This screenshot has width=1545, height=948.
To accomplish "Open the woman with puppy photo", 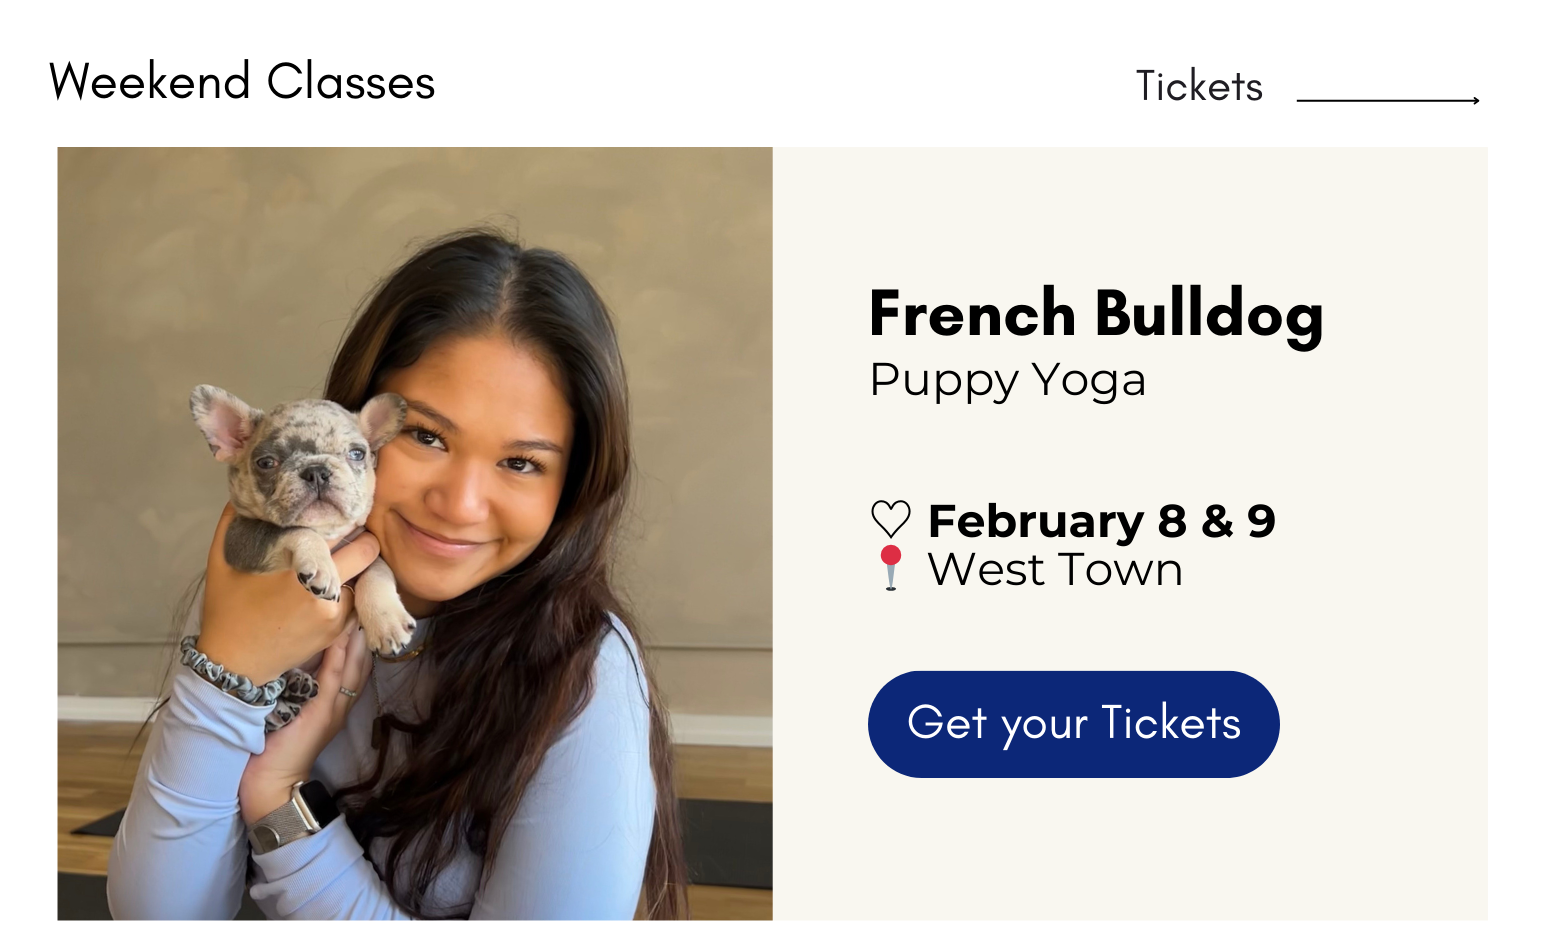I will (415, 533).
